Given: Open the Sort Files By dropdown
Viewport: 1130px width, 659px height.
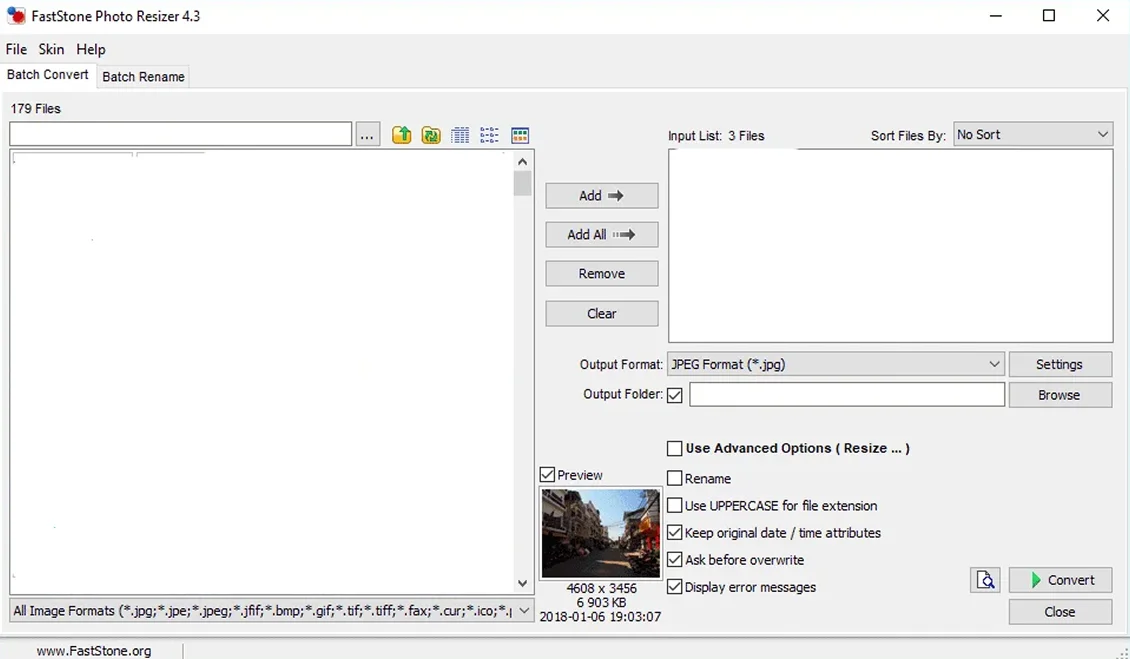Looking at the screenshot, I should pyautogui.click(x=1033, y=134).
